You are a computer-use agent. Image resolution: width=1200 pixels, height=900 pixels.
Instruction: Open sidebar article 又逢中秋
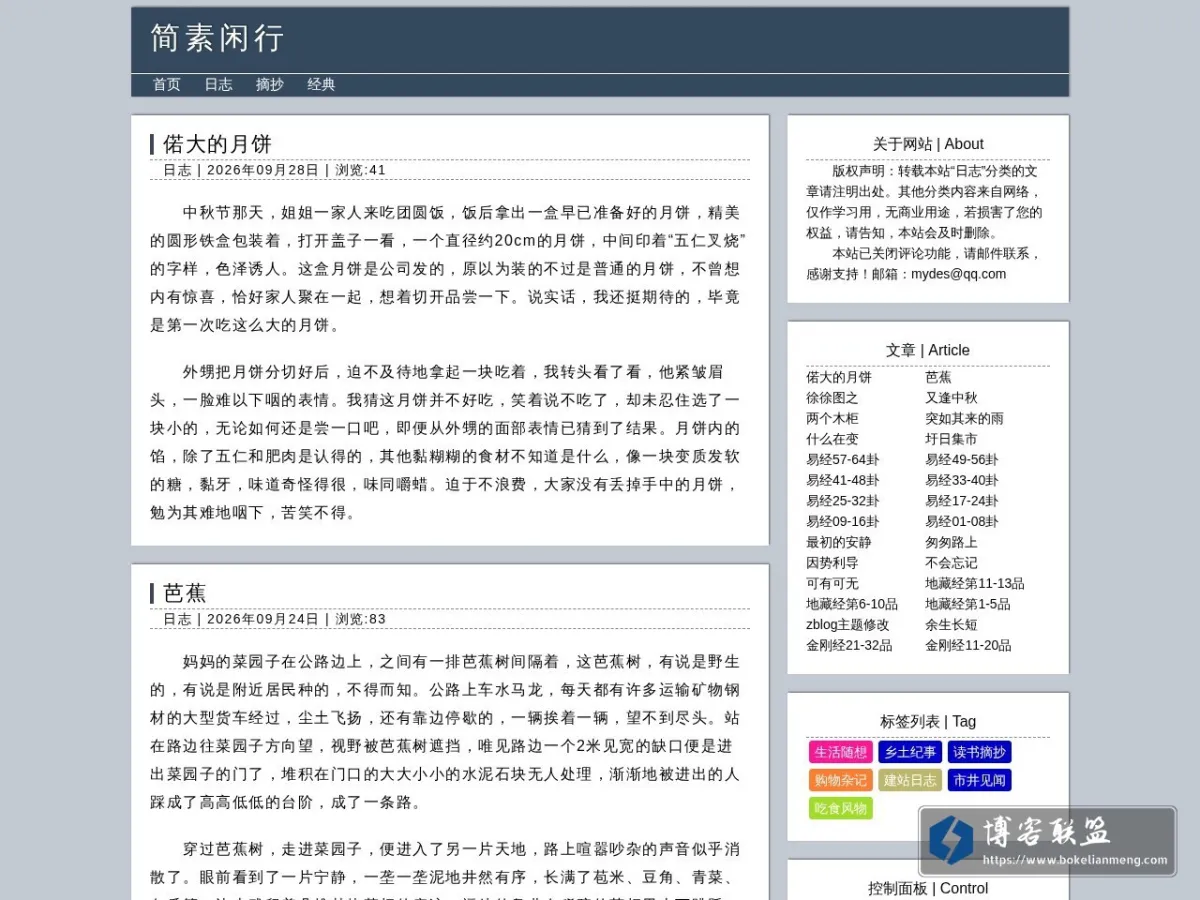pos(951,398)
